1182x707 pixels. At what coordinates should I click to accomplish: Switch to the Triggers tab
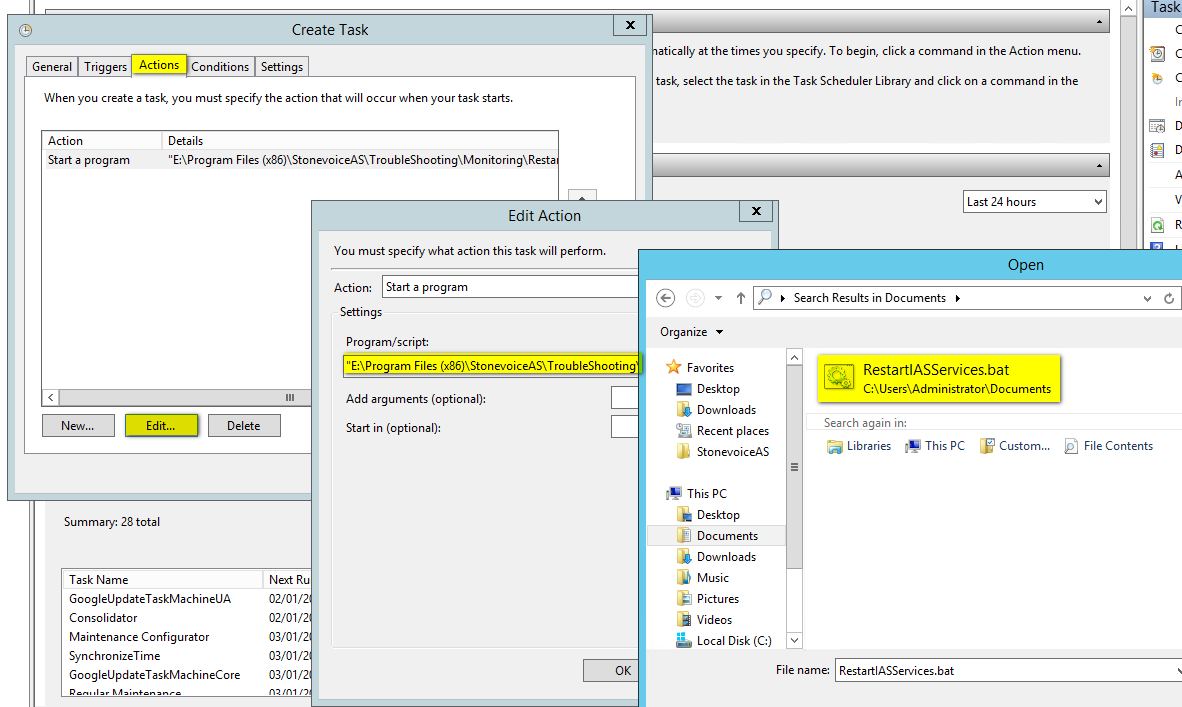pos(105,67)
